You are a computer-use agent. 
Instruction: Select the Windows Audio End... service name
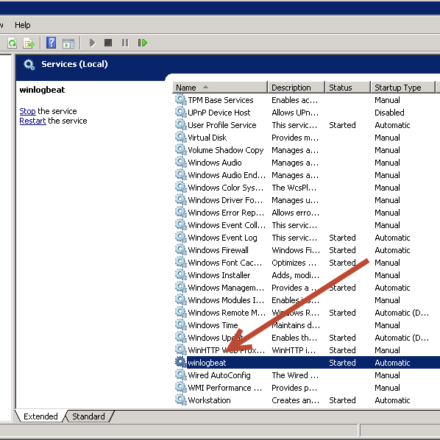click(x=226, y=175)
